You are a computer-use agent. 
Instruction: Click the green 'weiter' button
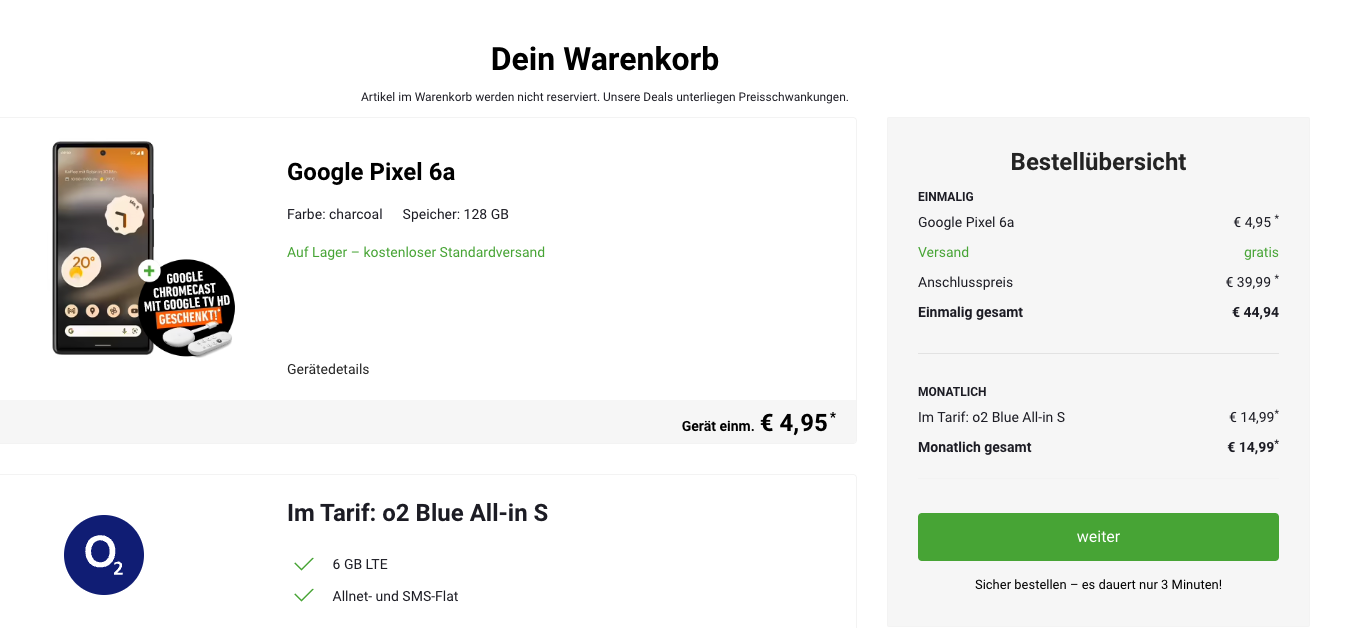click(1098, 537)
